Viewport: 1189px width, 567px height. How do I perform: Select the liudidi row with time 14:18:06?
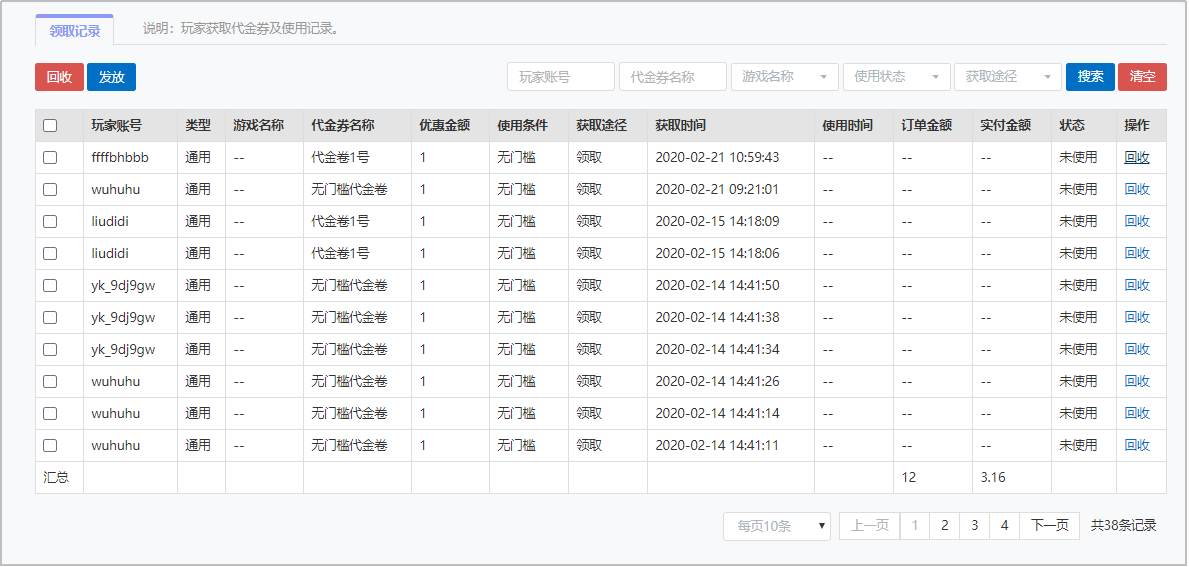tap(50, 253)
